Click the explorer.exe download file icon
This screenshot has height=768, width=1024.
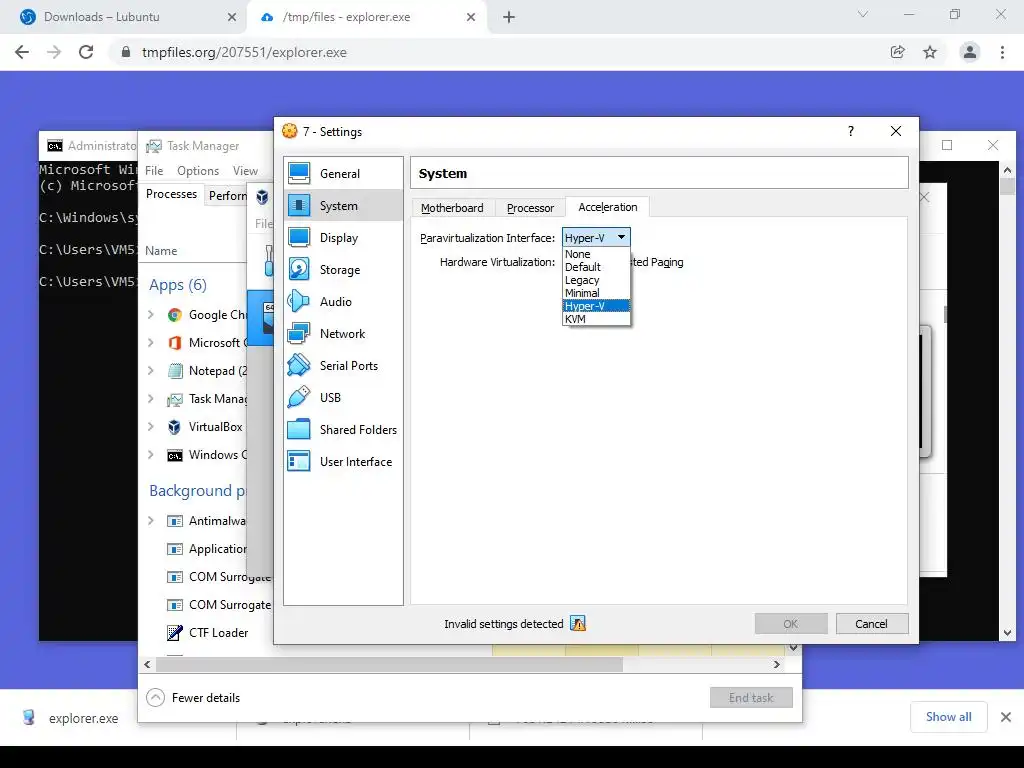point(29,718)
